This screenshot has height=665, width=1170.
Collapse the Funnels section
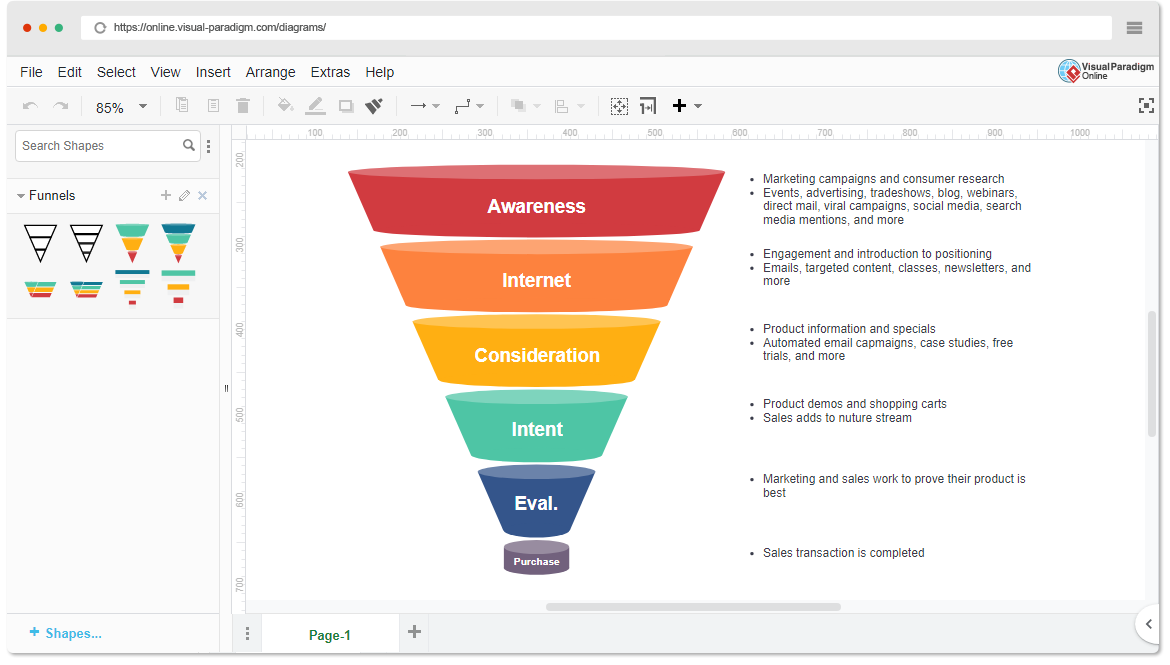coord(21,195)
